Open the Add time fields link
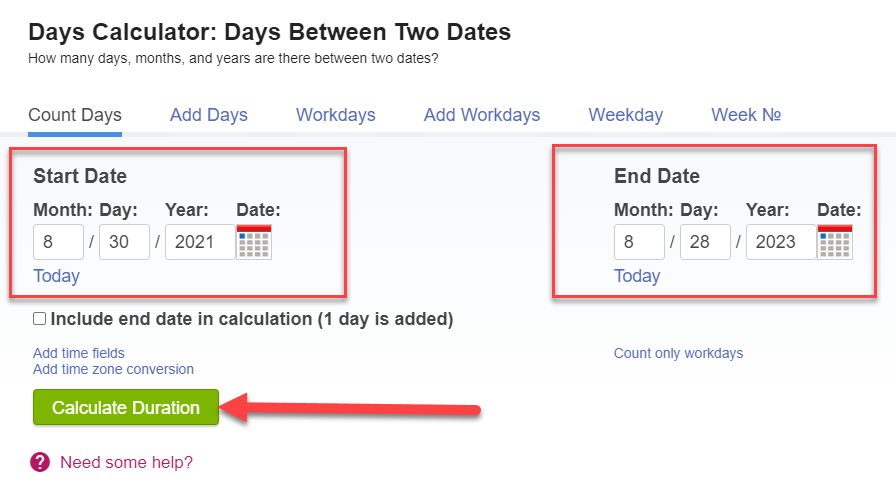Viewport: 896px width, 487px height. pyautogui.click(x=79, y=353)
